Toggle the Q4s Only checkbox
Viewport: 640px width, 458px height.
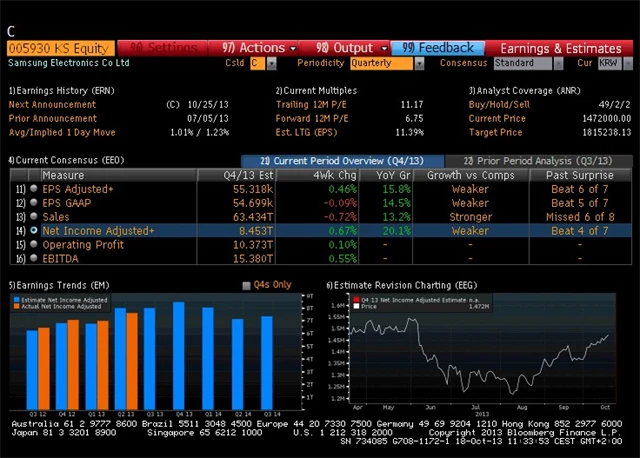tap(247, 285)
